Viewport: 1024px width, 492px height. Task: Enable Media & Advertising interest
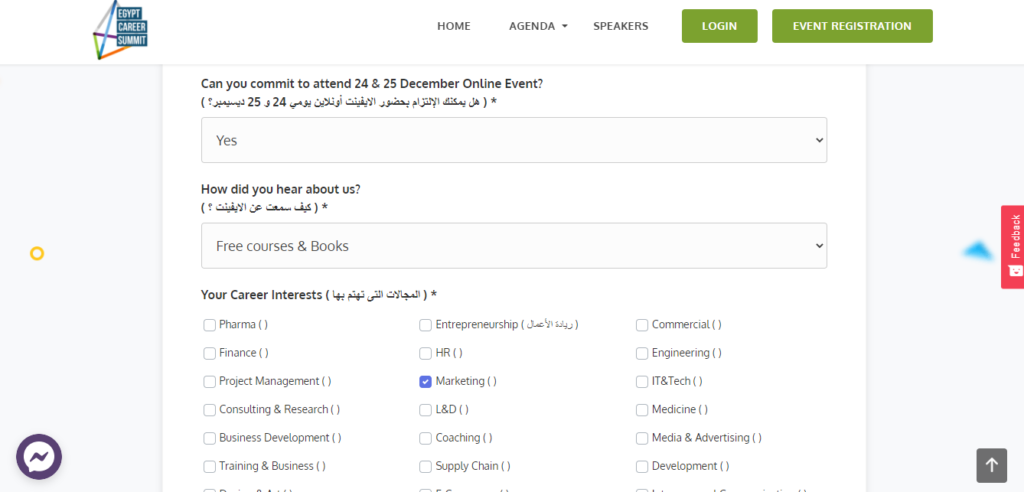pos(642,438)
